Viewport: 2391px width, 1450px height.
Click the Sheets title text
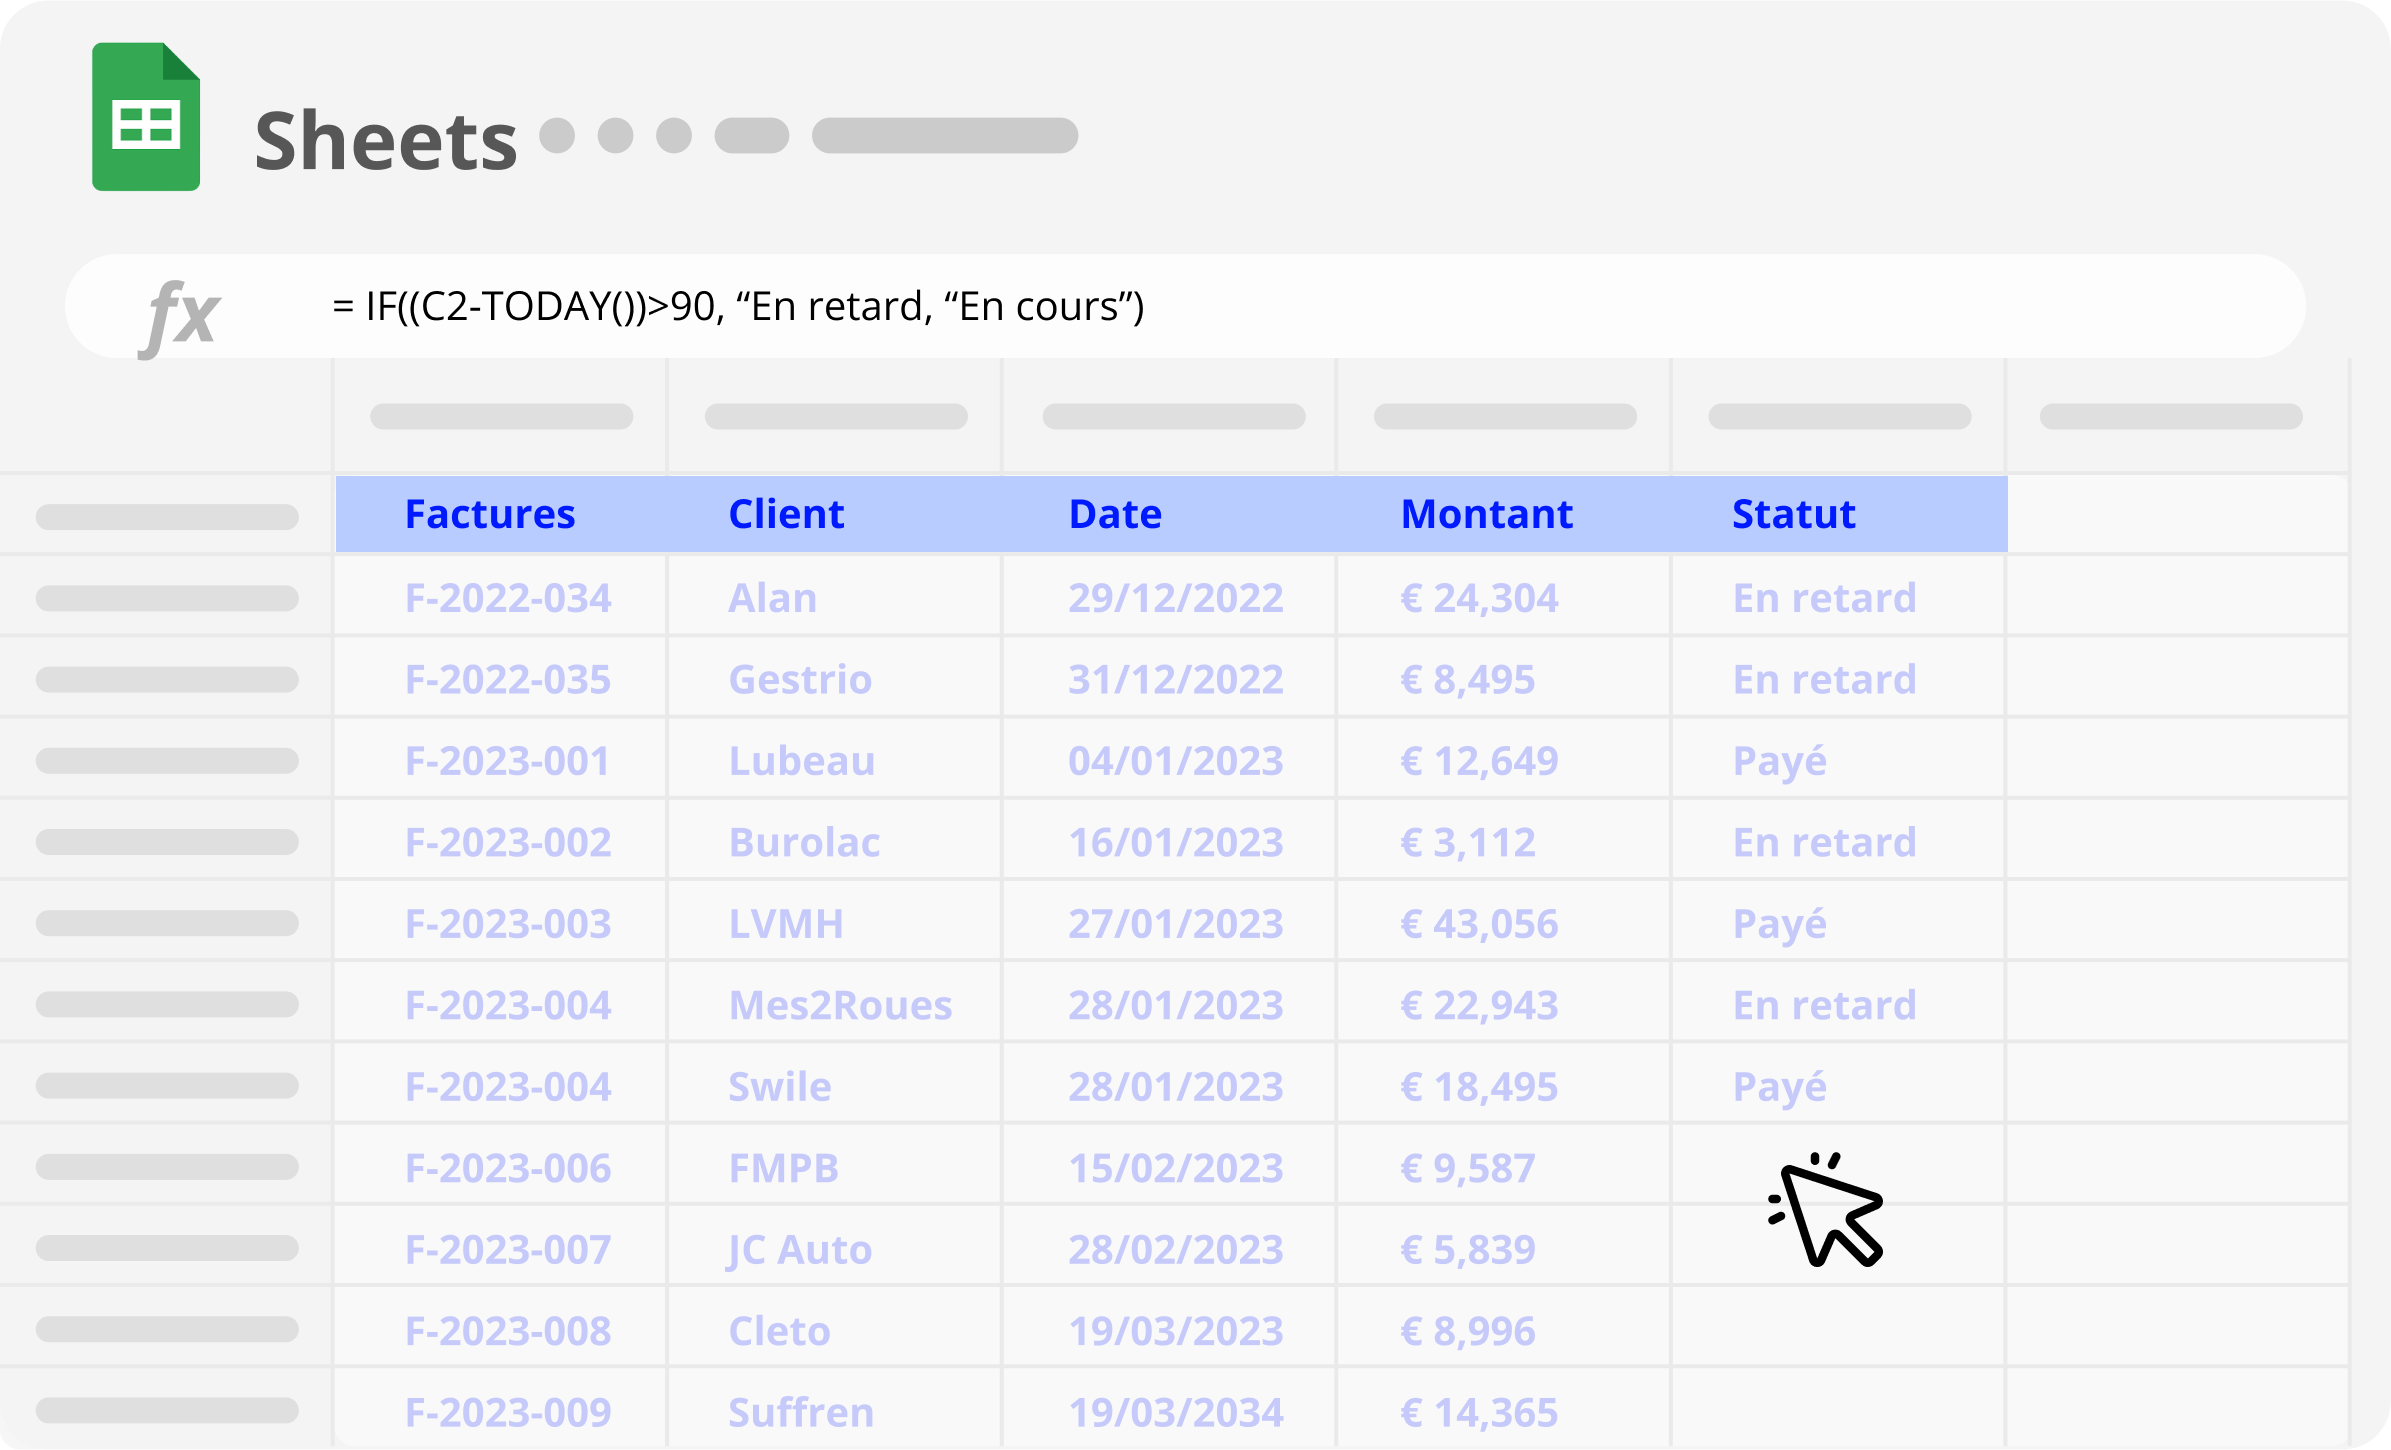pos(385,141)
